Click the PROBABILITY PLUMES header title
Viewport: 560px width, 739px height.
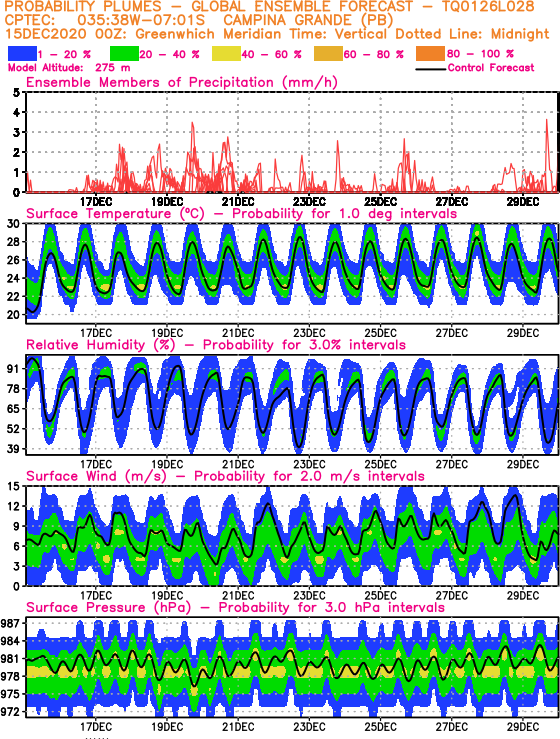click(82, 7)
